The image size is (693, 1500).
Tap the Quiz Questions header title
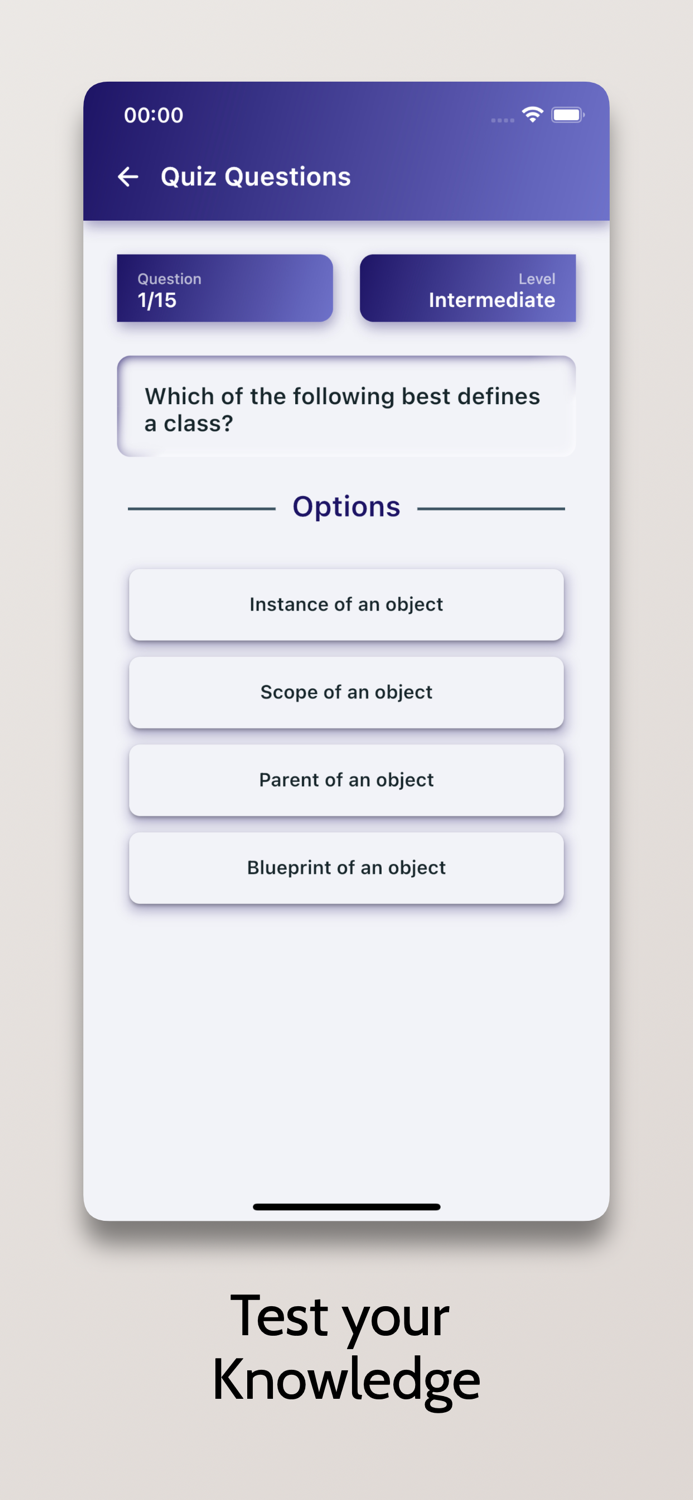coord(255,177)
